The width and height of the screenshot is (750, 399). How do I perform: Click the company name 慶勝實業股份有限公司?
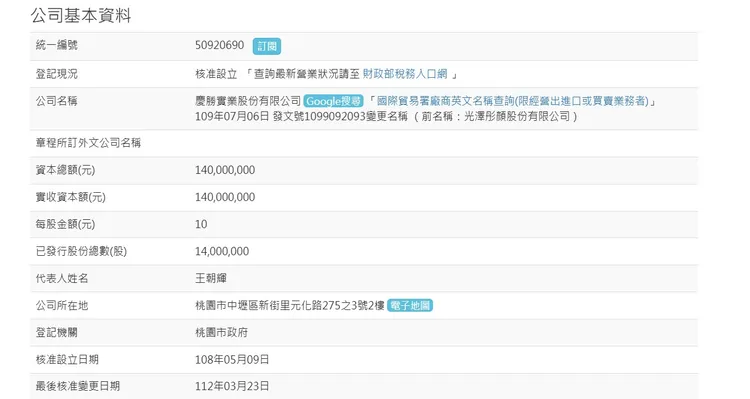click(x=248, y=101)
